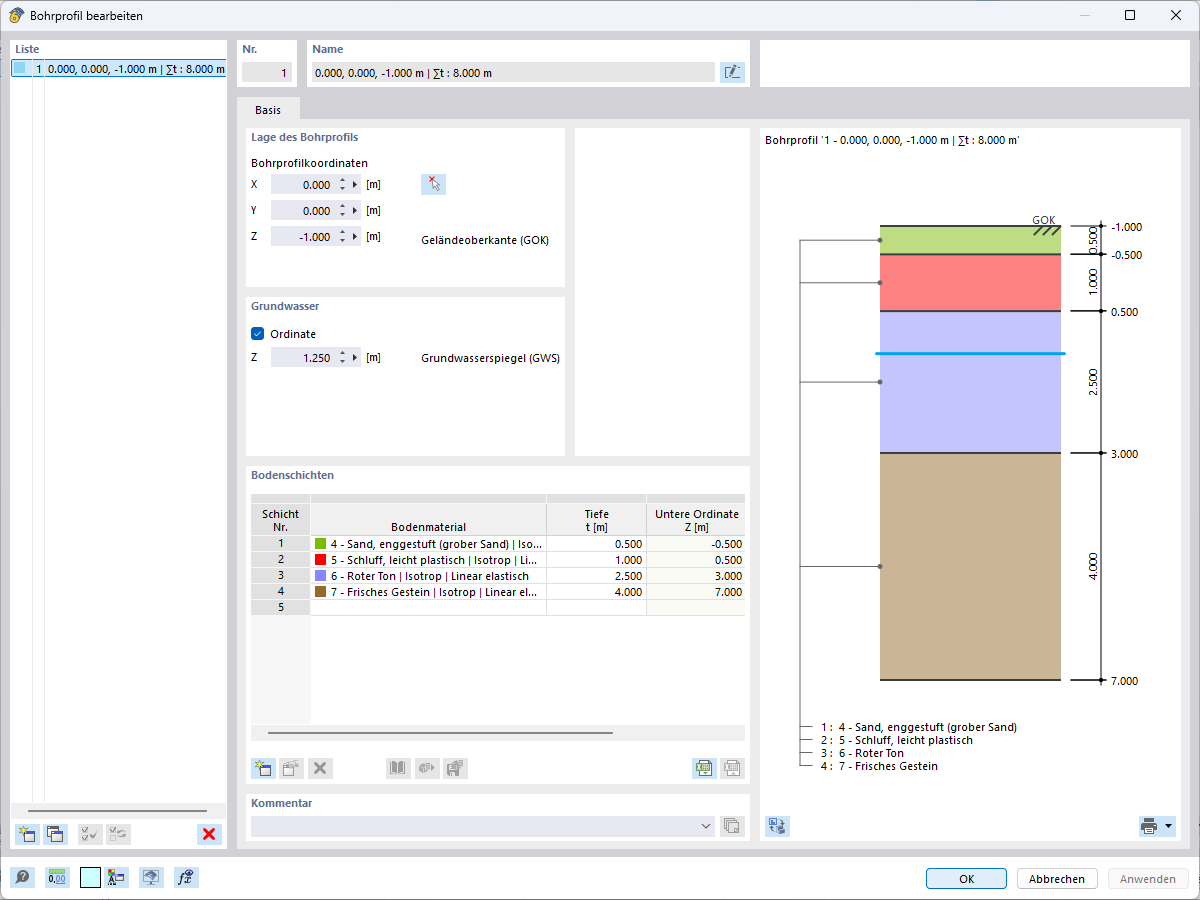Click the save layers floppy disk icon
The image size is (1200, 900).
pos(456,768)
